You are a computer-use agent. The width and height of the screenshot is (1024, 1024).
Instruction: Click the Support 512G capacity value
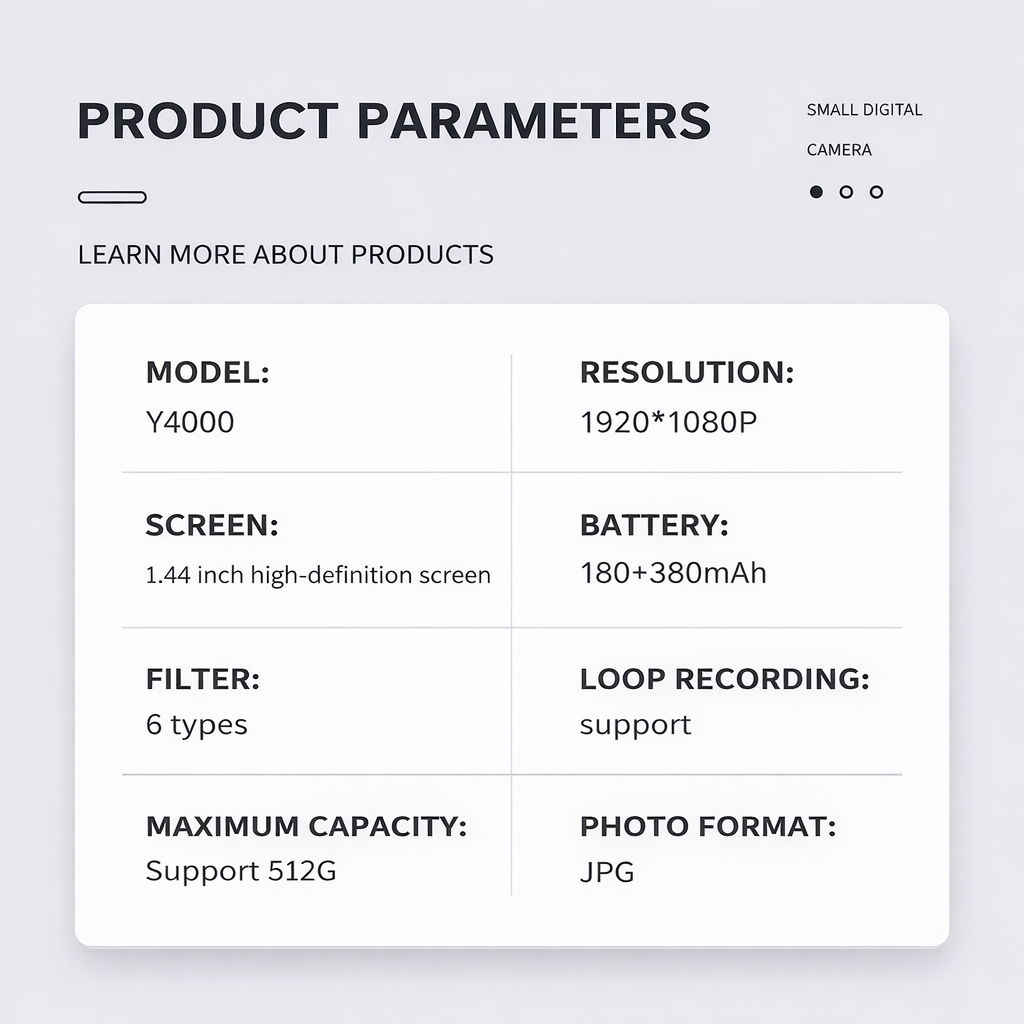(241, 870)
